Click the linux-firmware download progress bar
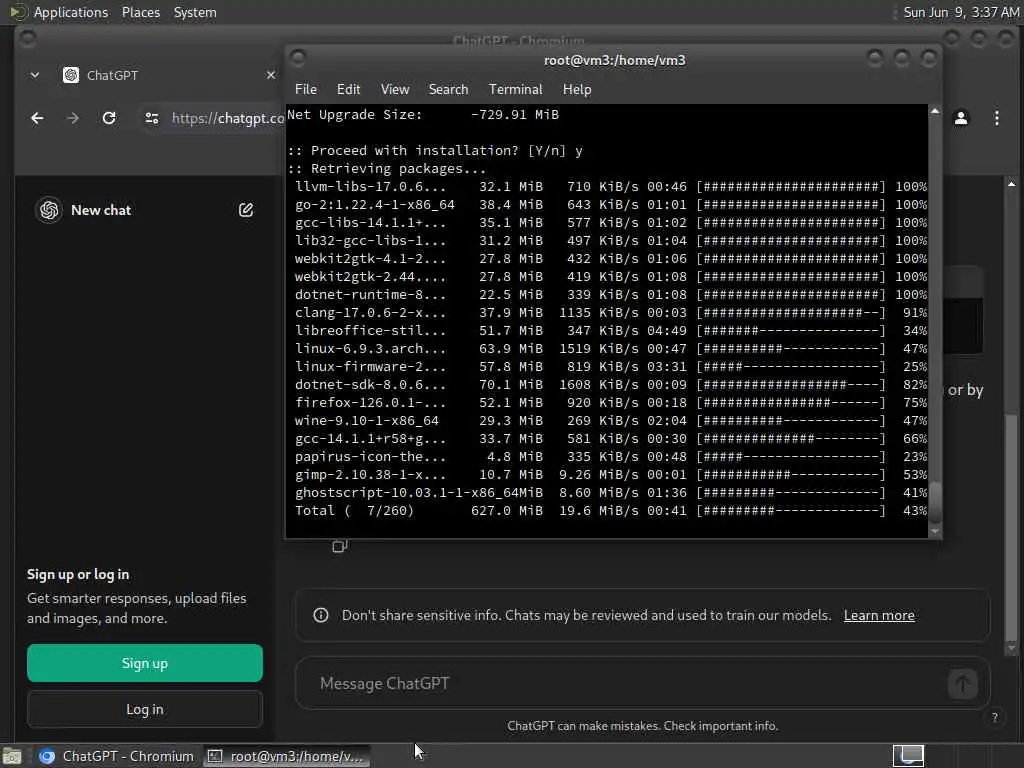 [x=791, y=366]
